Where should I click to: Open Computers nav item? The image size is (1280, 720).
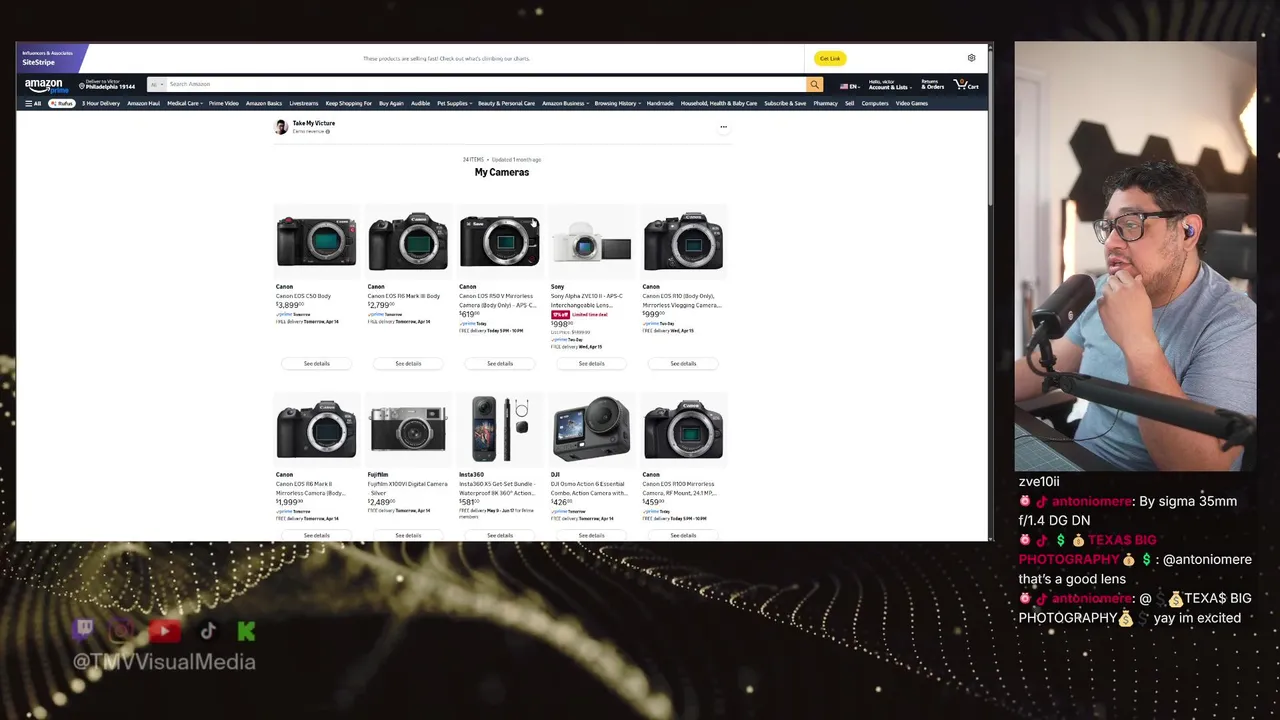tap(875, 103)
